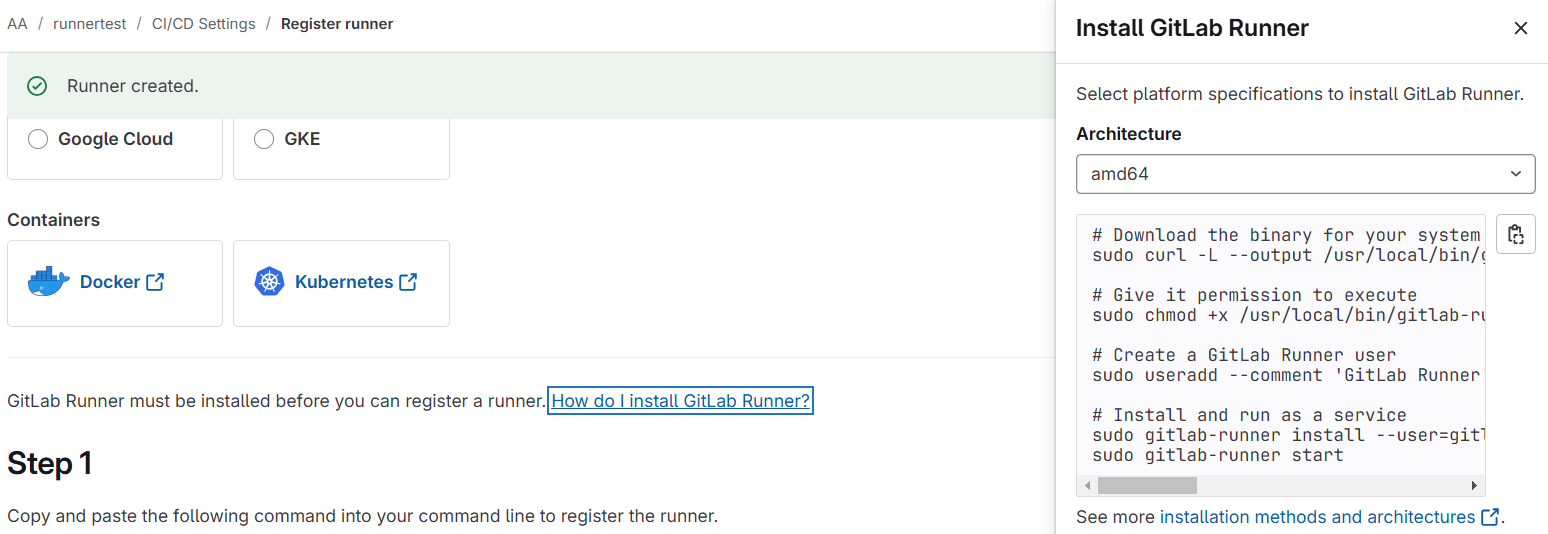
Task: Go to CI/CD Settings breadcrumb
Action: point(204,24)
